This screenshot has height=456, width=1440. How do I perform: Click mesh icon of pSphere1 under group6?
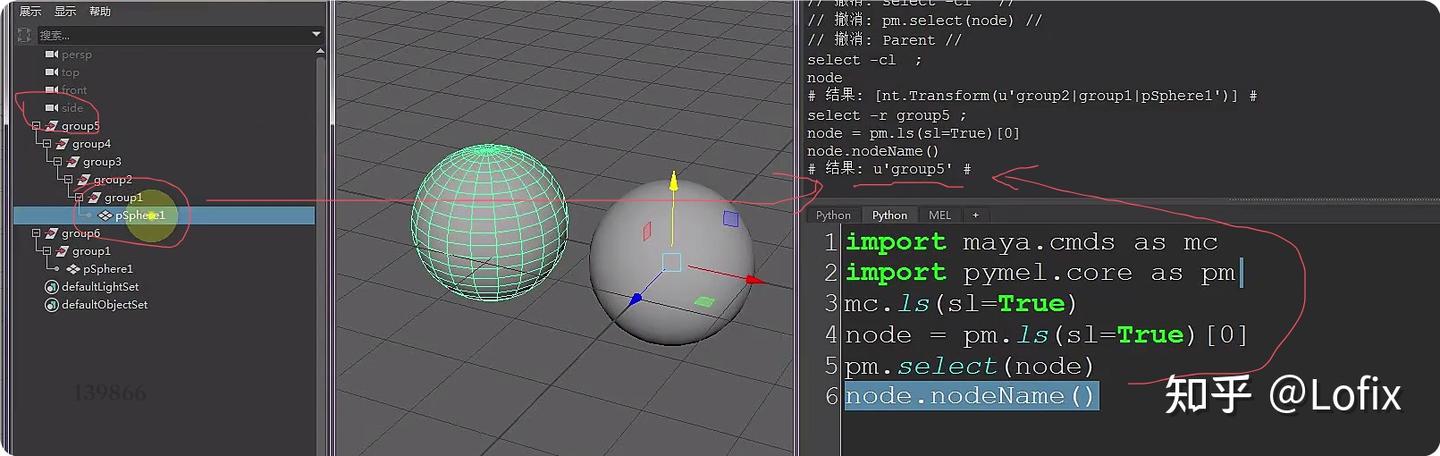tap(73, 269)
